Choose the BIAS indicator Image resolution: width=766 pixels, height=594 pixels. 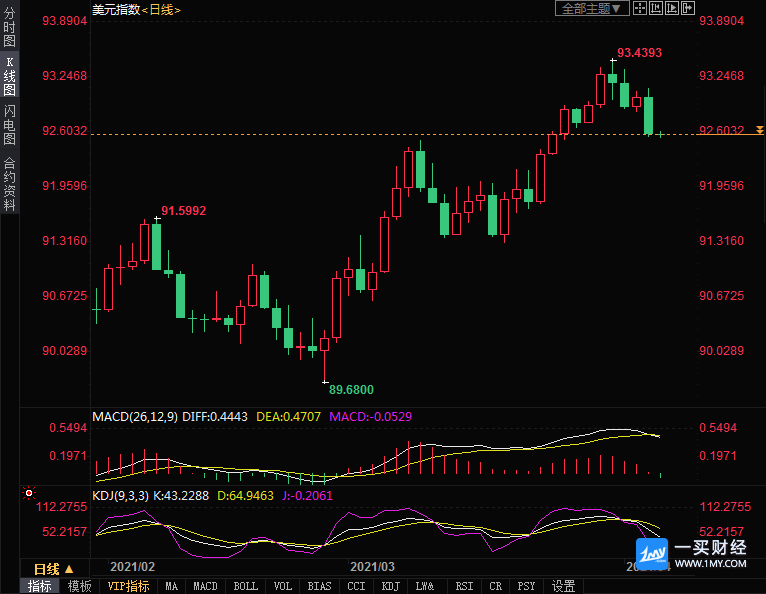click(x=319, y=586)
